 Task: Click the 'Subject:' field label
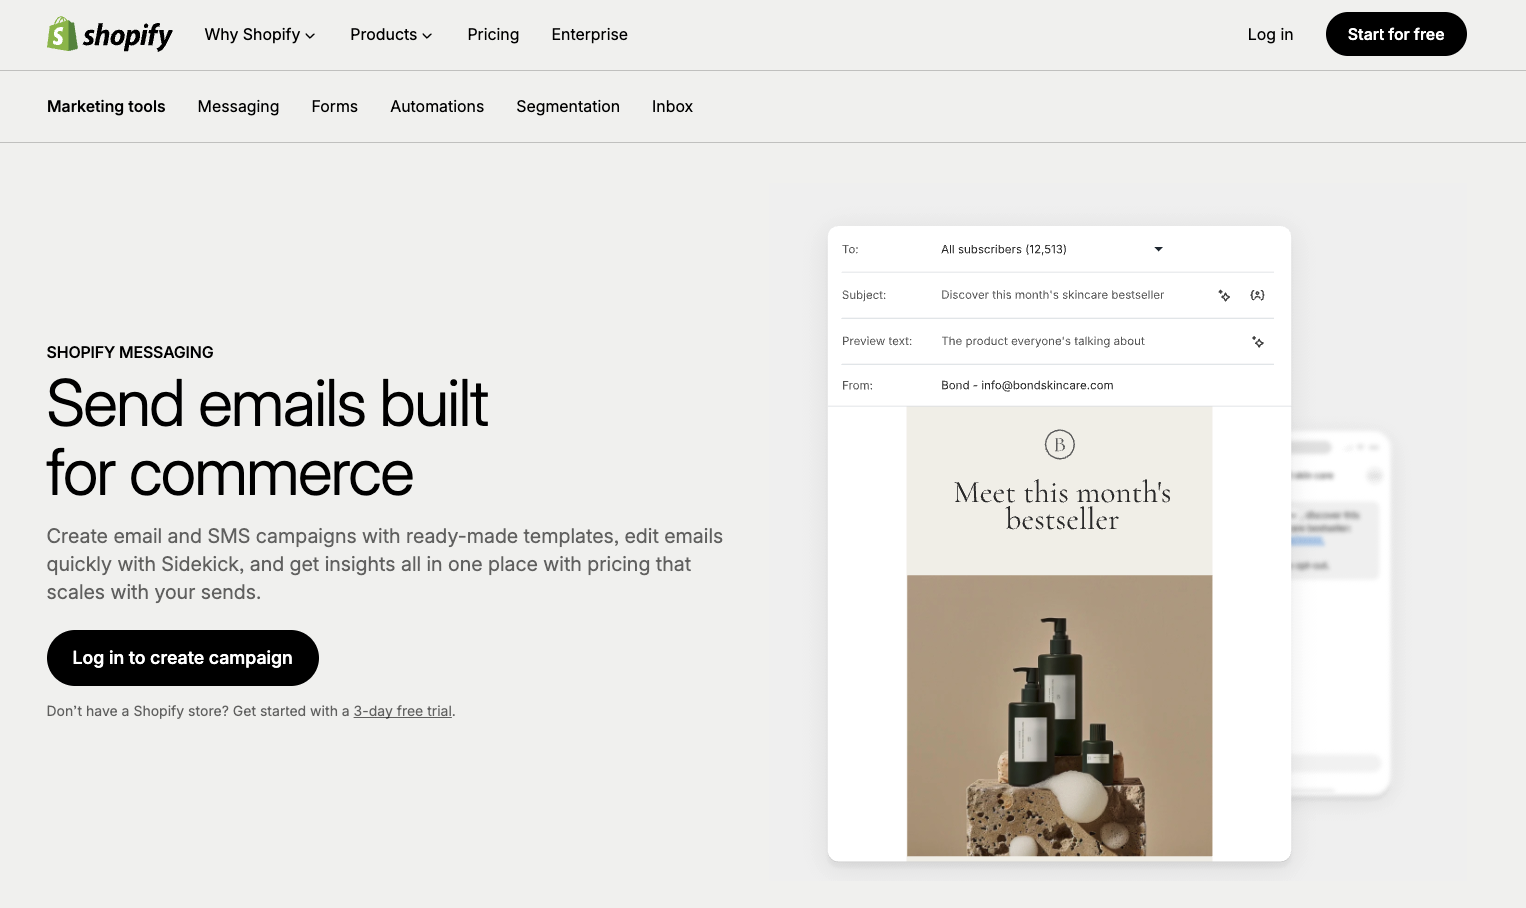tap(864, 295)
